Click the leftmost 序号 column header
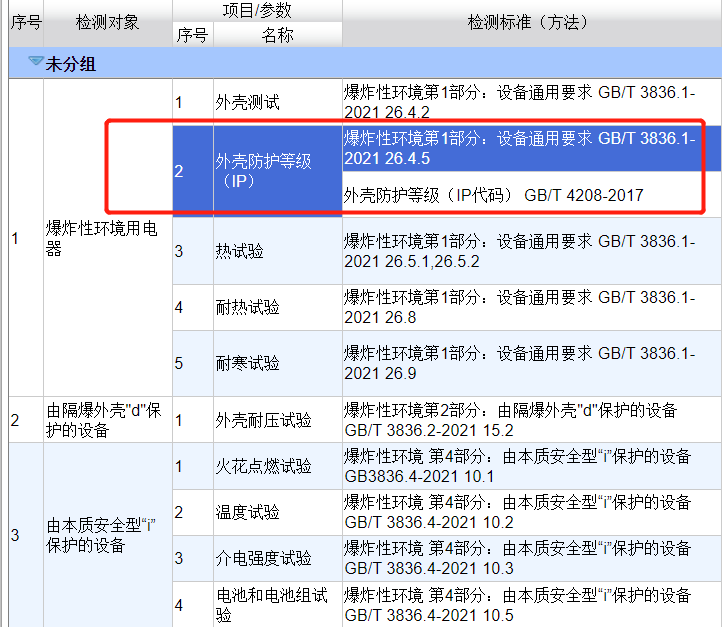The image size is (722, 627). tap(26, 23)
